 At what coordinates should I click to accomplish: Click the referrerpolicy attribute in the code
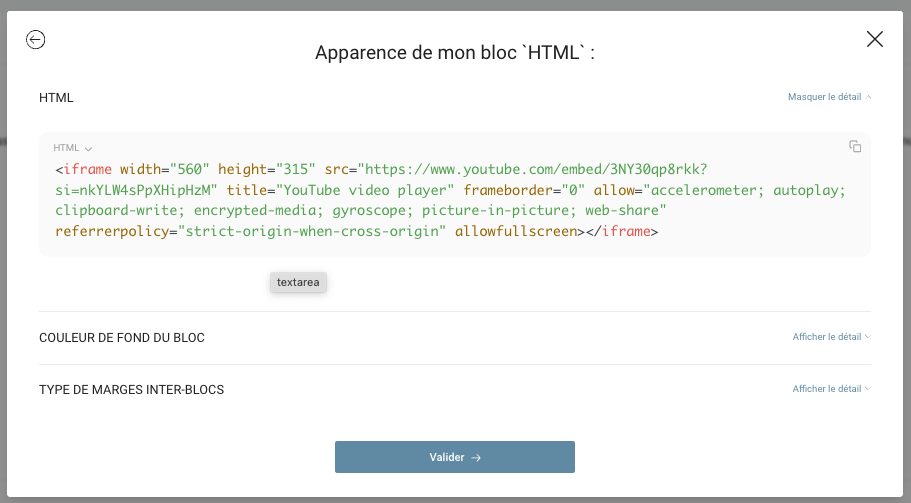point(112,231)
